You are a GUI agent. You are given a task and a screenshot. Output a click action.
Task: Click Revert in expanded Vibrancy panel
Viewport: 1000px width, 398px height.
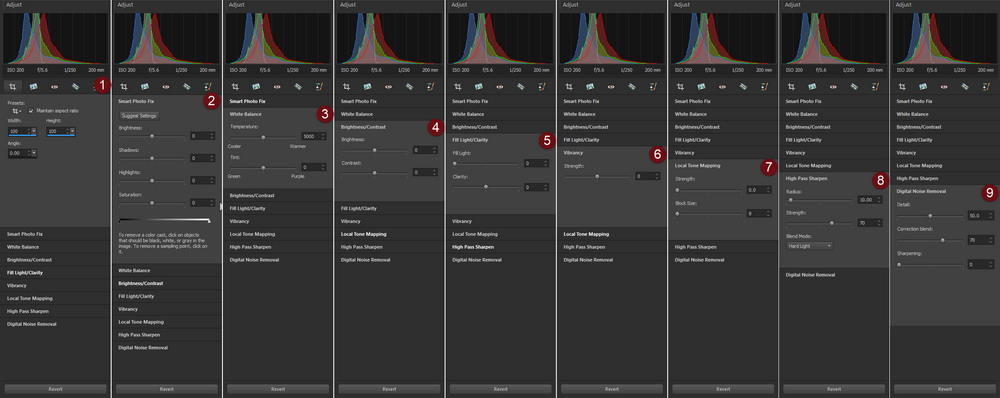click(x=611, y=388)
